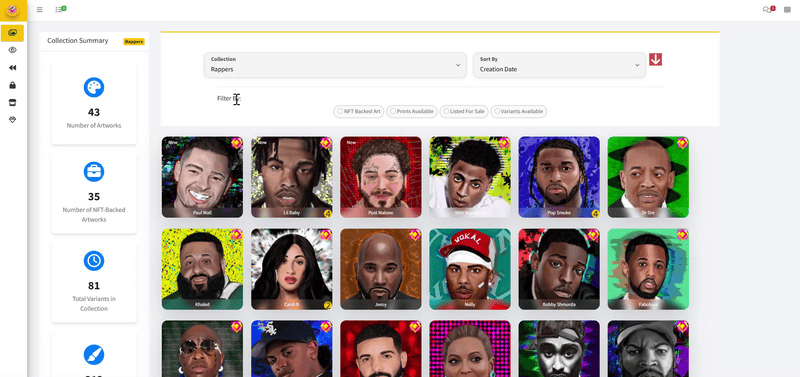This screenshot has height=377, width=800.
Task: Open the task list icon with green badge
Action: [x=60, y=9]
